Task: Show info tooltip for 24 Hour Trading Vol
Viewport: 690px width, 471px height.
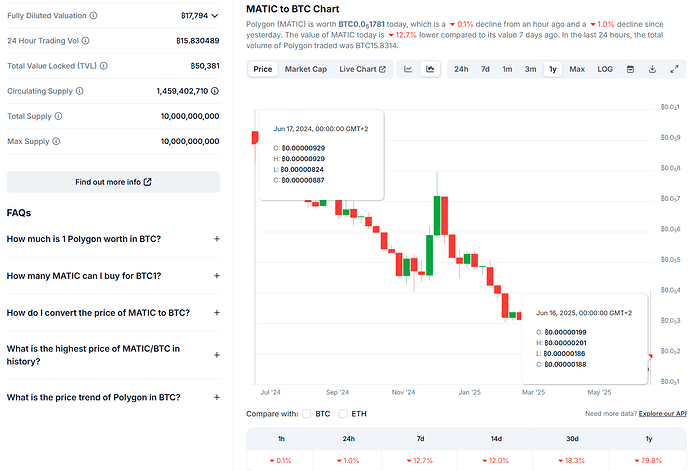Action: click(x=86, y=40)
